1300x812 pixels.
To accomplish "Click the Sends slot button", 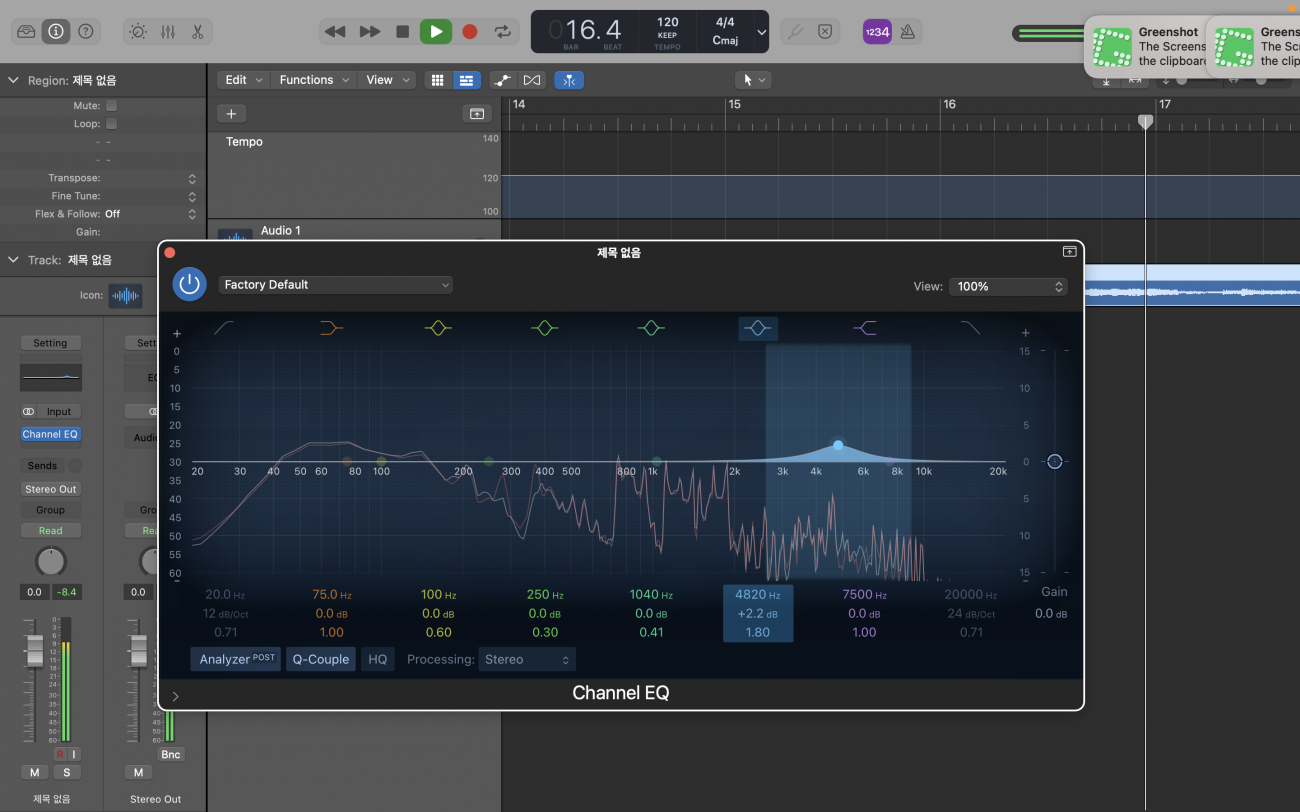I will (x=43, y=466).
